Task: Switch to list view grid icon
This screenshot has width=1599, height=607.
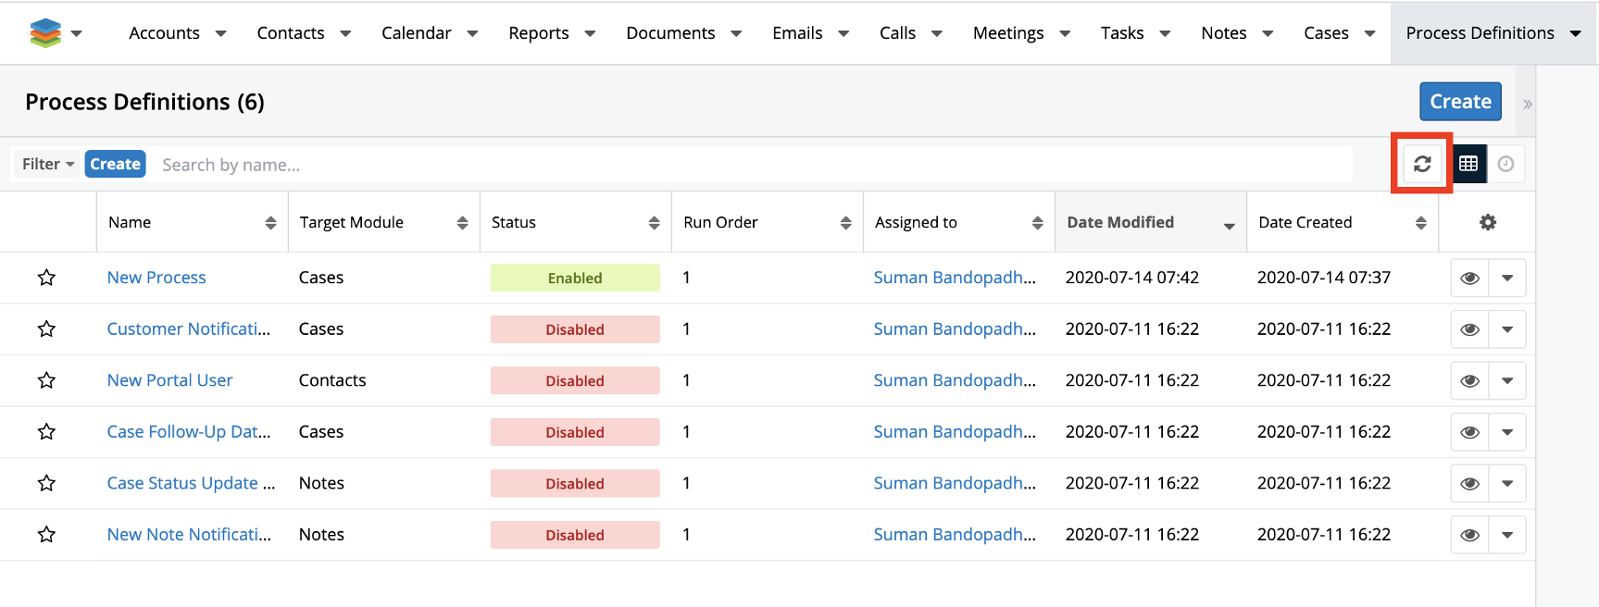Action: tap(1468, 164)
